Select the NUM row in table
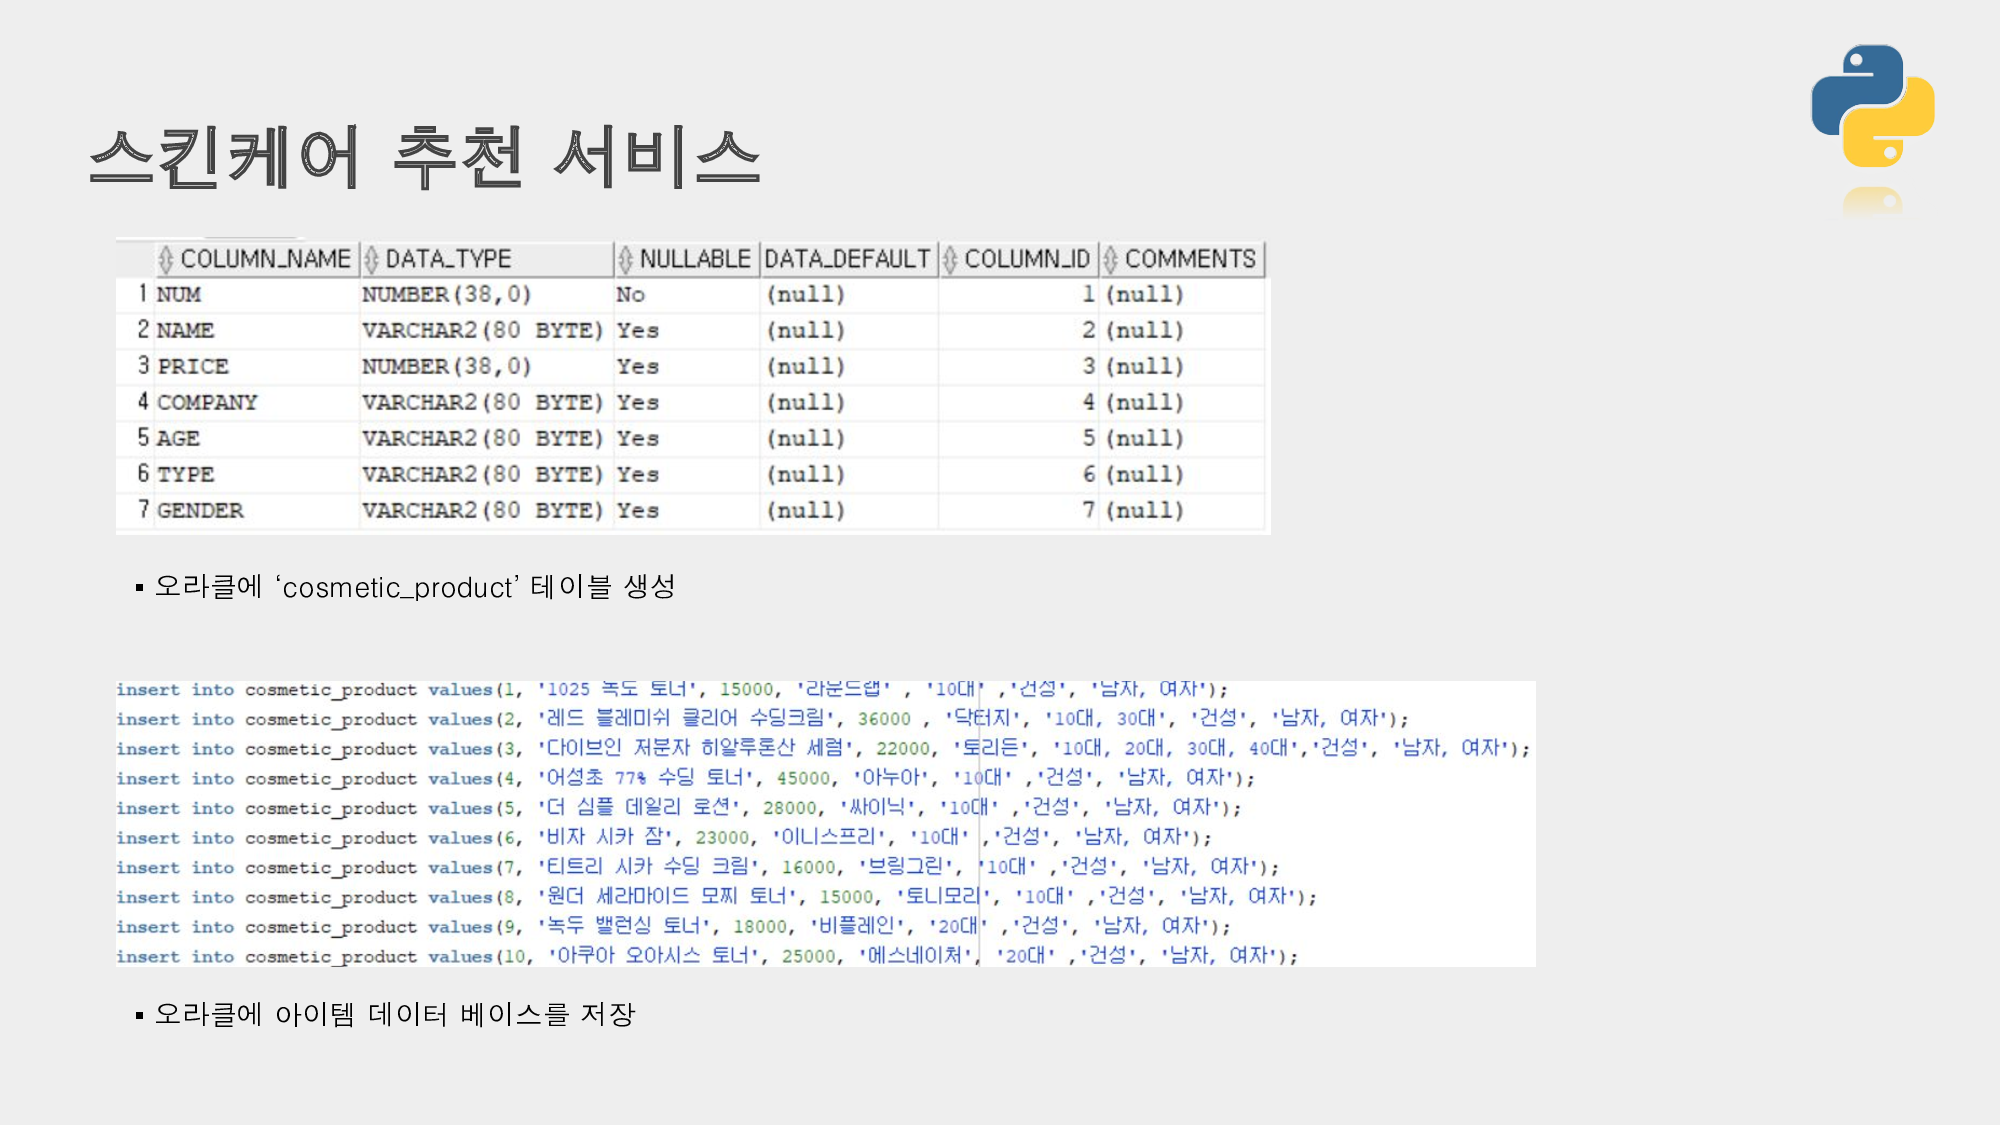The image size is (2000, 1125). 179,294
